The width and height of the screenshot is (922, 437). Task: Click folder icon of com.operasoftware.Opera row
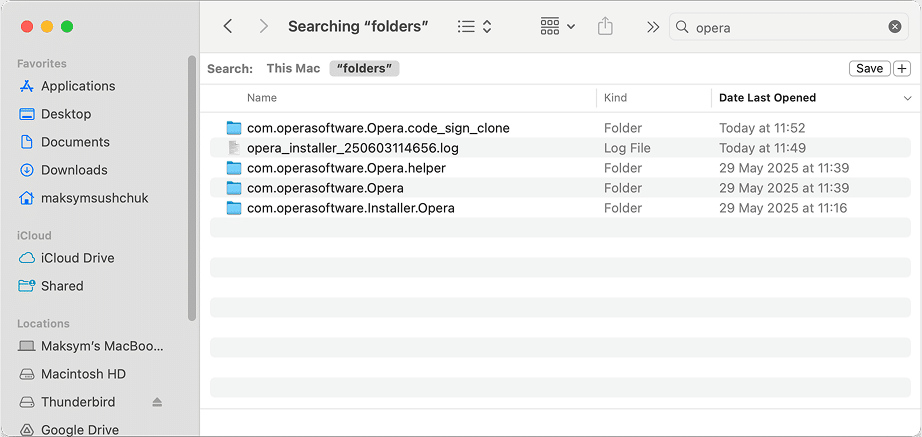(x=234, y=188)
